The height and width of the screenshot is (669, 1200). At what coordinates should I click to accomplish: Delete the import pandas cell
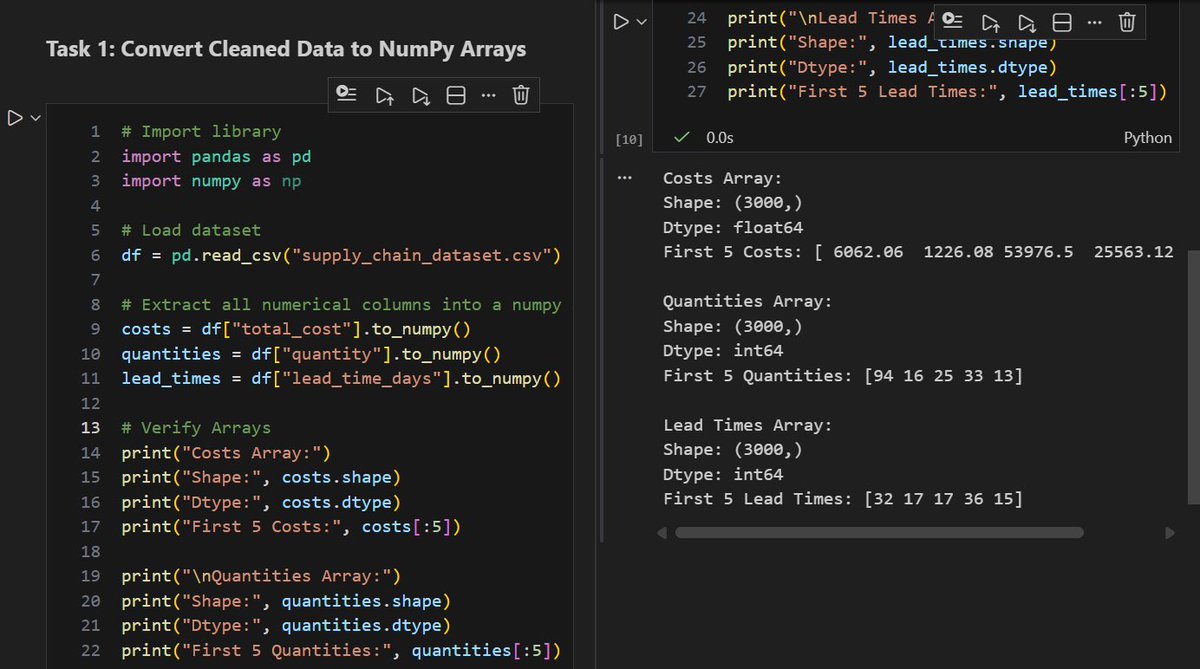[521, 95]
